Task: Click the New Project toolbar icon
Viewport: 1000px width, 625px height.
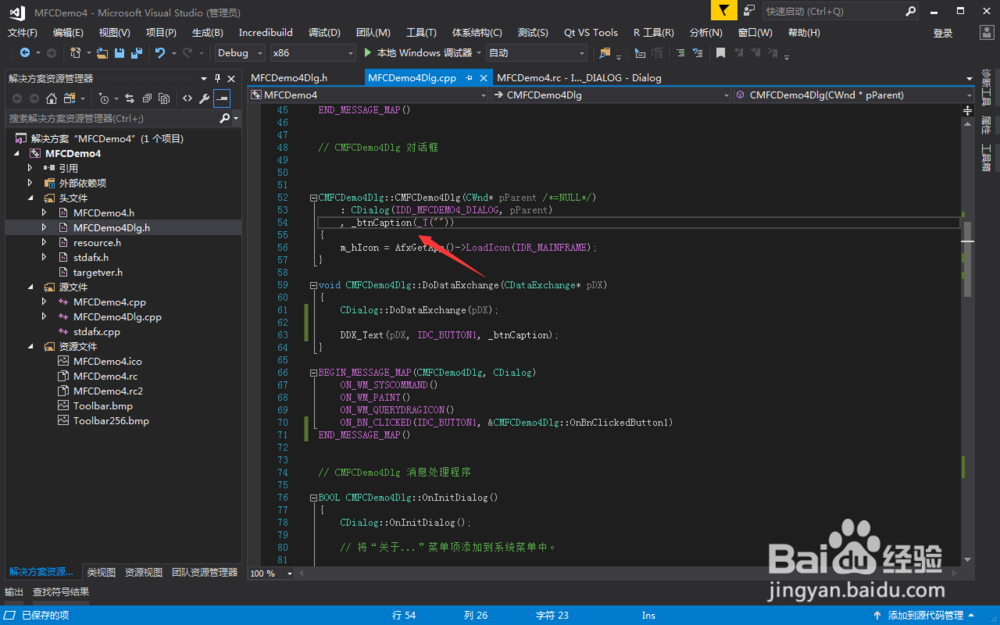Action: [75, 53]
